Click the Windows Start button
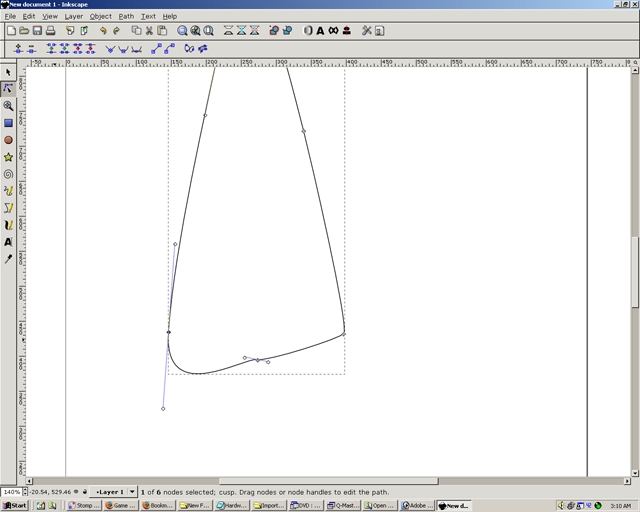 pos(15,505)
